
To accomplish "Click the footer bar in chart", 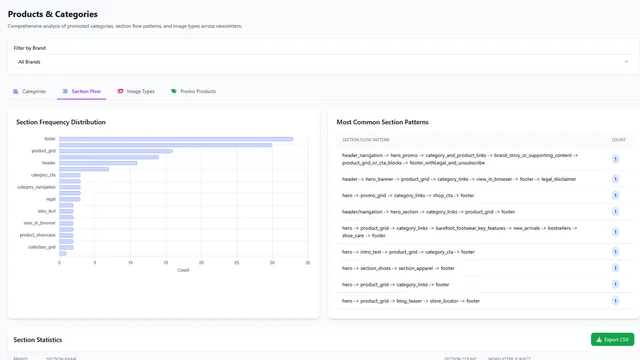I will pyautogui.click(x=176, y=139).
